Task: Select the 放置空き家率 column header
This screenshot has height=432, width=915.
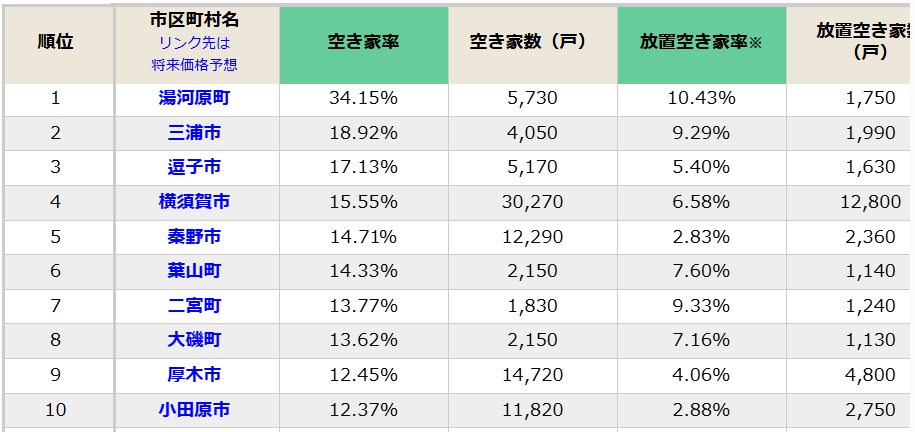Action: pyautogui.click(x=701, y=42)
